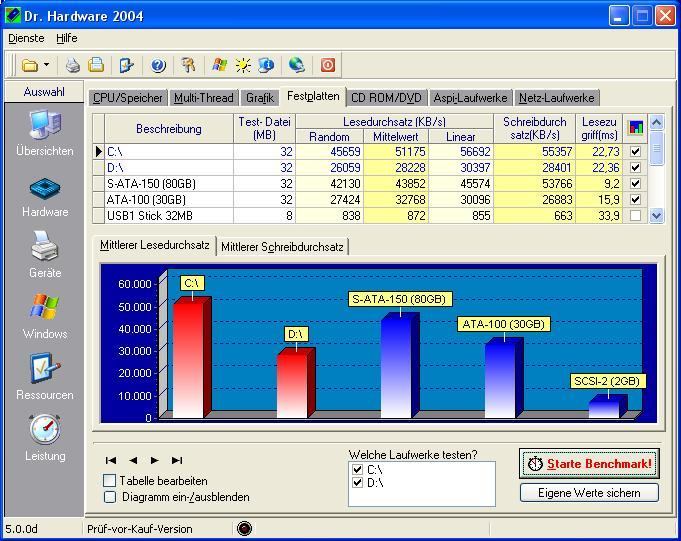Select the S-ATA-150 (80GB) description cell
The height and width of the screenshot is (541, 681).
click(x=169, y=184)
